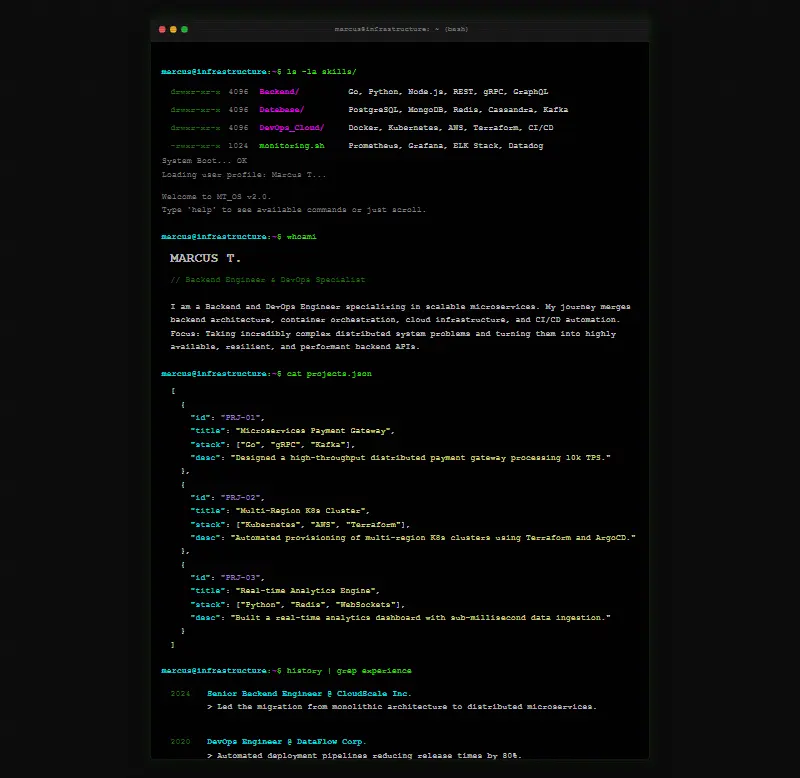Click the 'Real-time Analytics Engine' title value
Image resolution: width=800 pixels, height=778 pixels.
tap(306, 591)
